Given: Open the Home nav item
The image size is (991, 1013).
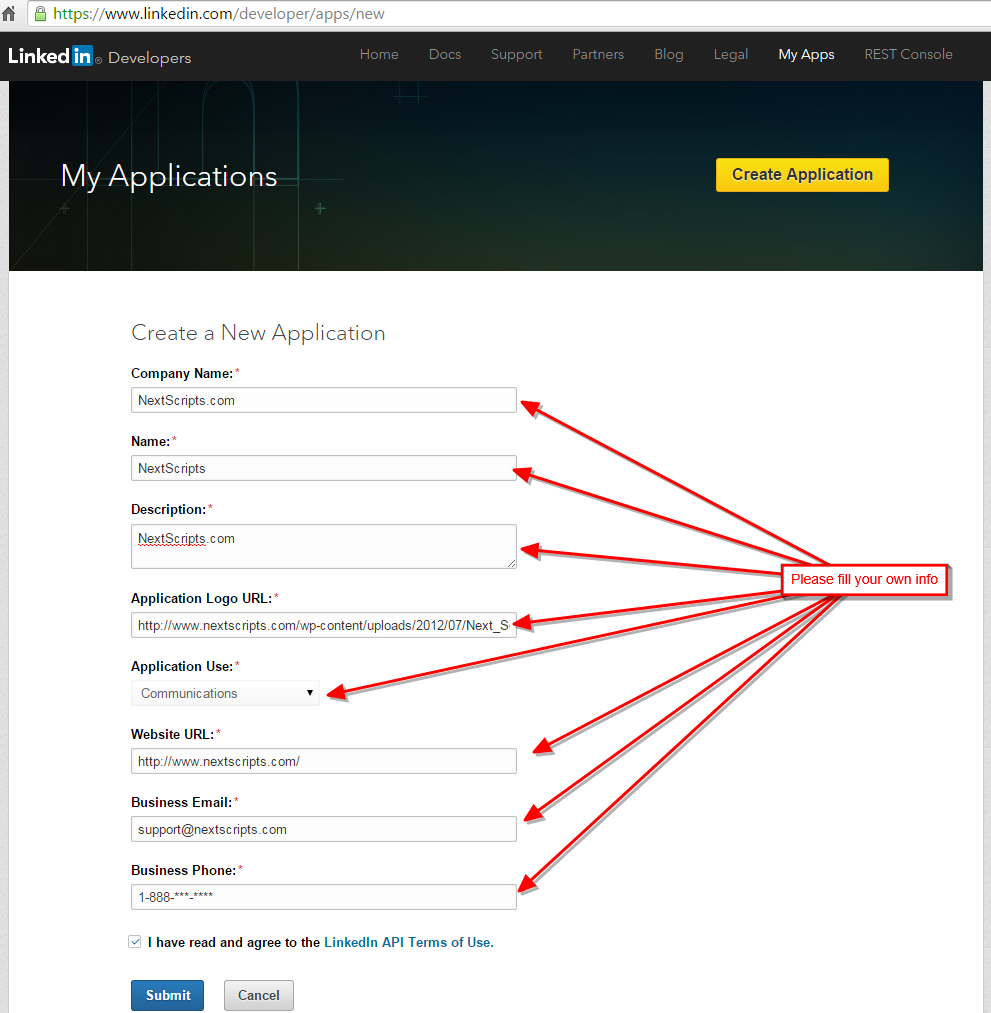Looking at the screenshot, I should click(379, 54).
